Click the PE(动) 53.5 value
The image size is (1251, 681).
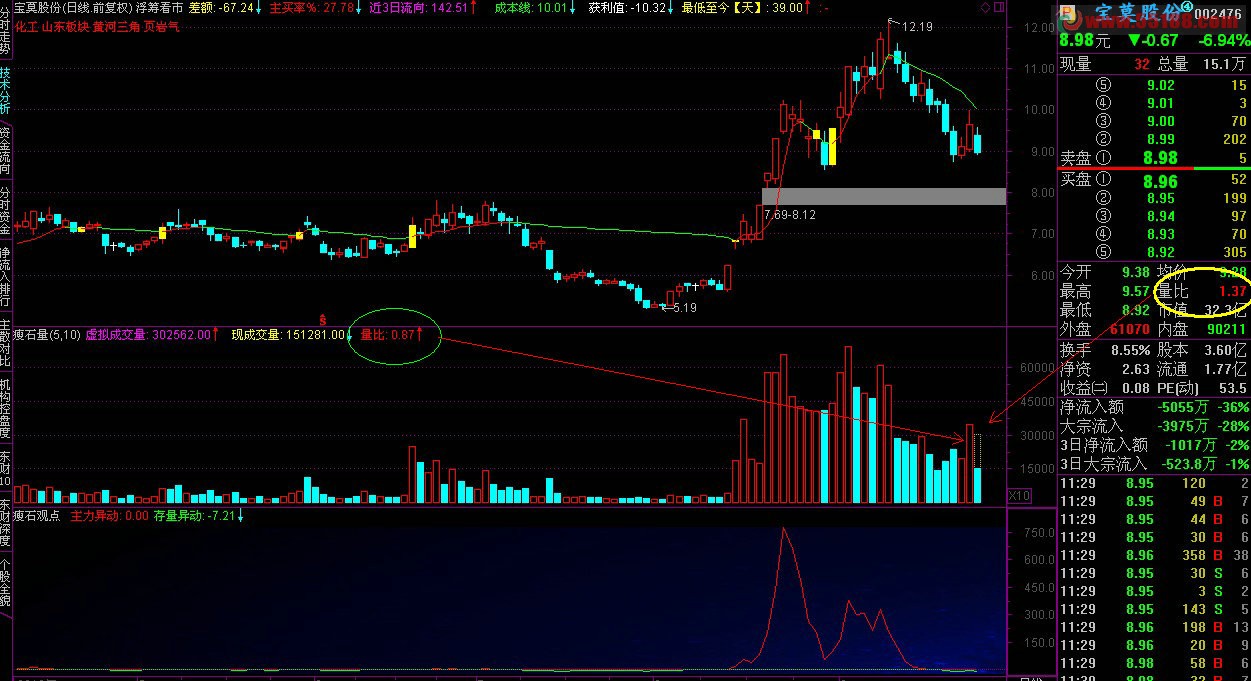coord(1232,388)
